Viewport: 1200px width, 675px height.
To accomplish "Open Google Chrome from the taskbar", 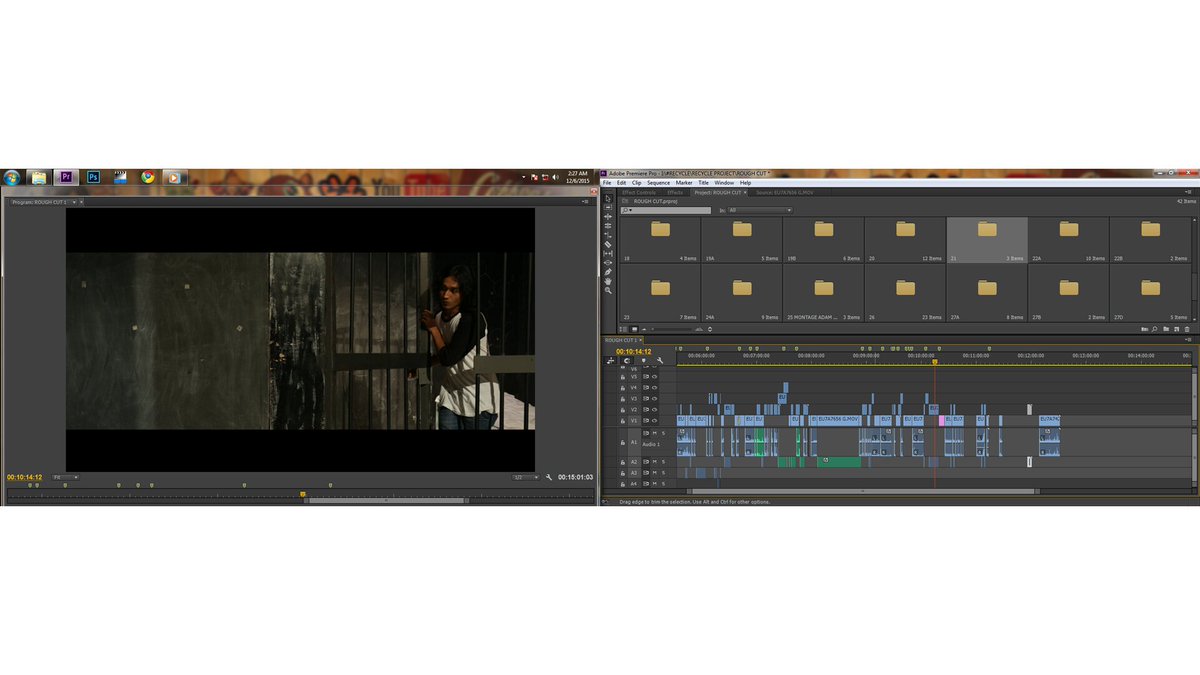I will [x=148, y=177].
